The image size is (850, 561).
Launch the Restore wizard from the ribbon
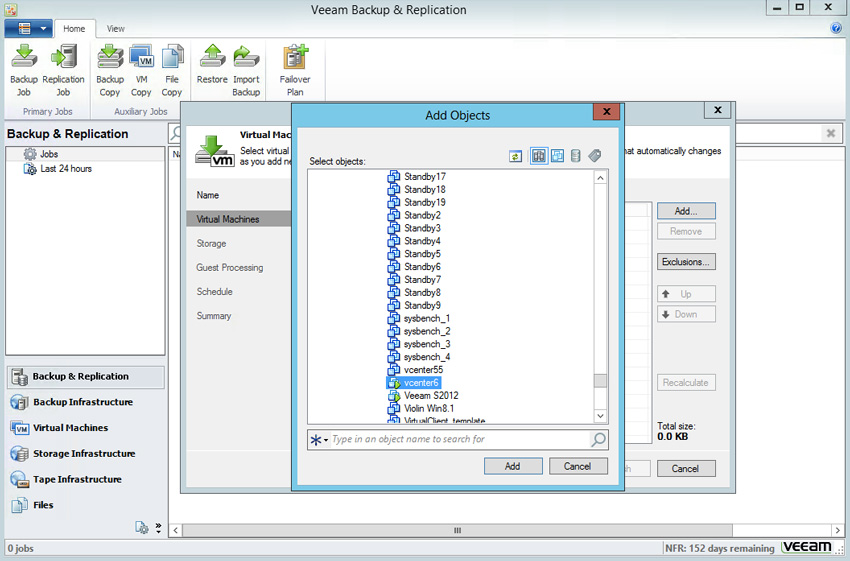click(212, 65)
